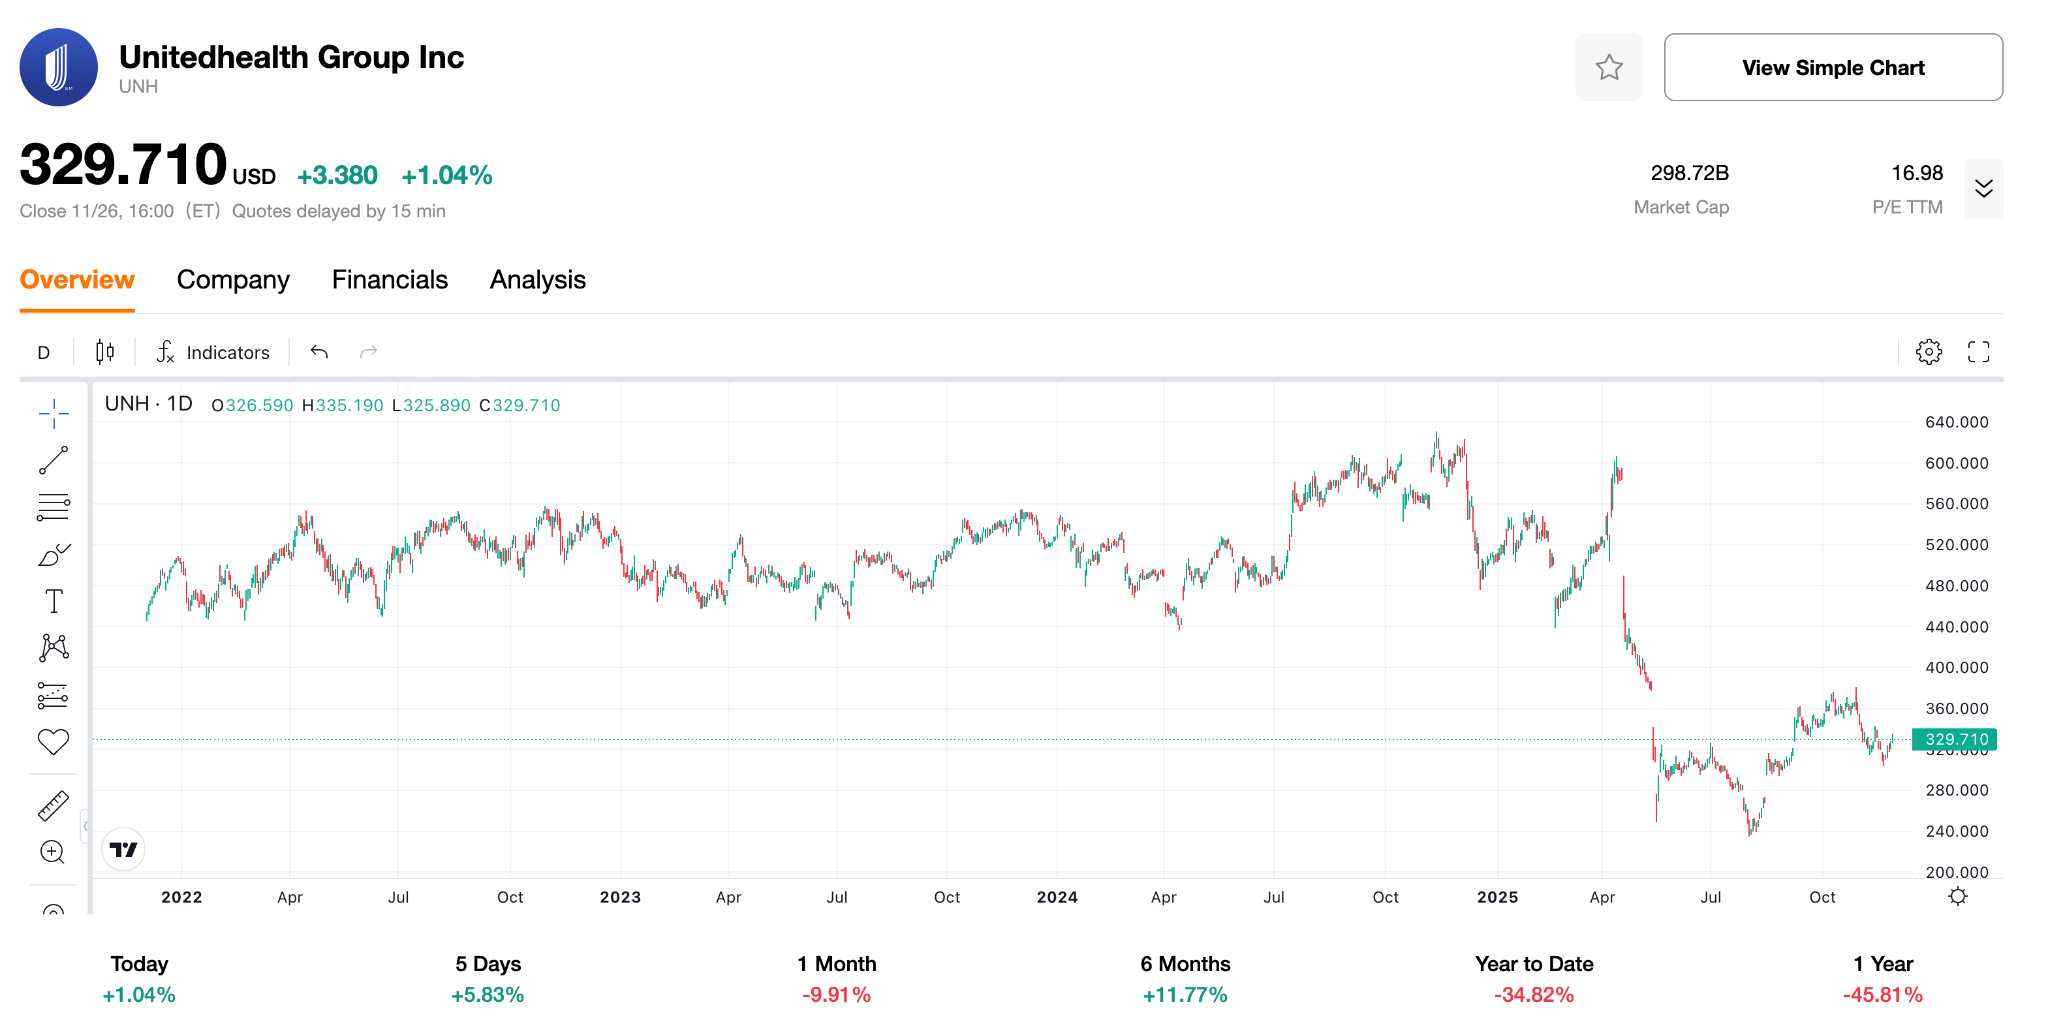Viewport: 2048px width, 1035px height.
Task: Open the Fibonacci retracement tools
Action: click(54, 507)
